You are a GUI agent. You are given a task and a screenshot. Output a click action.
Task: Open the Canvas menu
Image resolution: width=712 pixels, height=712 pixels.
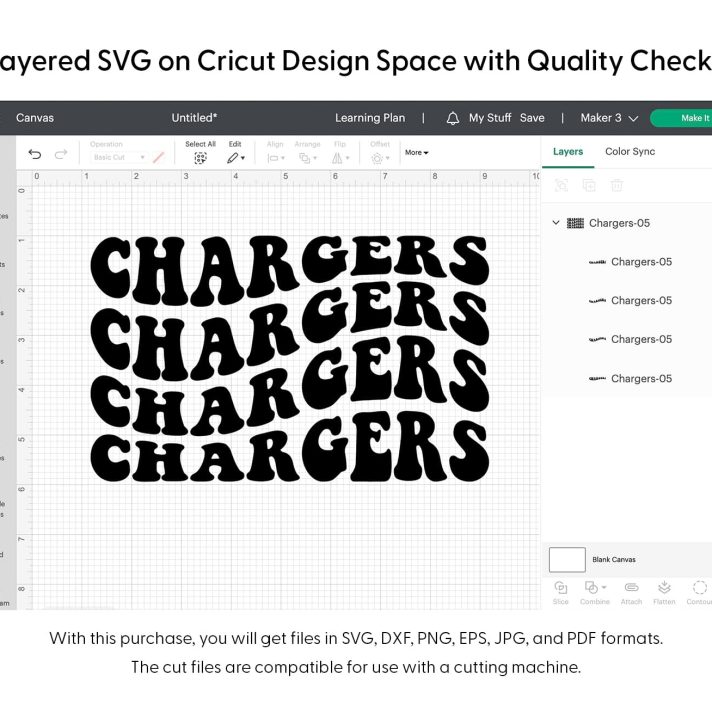tap(35, 118)
